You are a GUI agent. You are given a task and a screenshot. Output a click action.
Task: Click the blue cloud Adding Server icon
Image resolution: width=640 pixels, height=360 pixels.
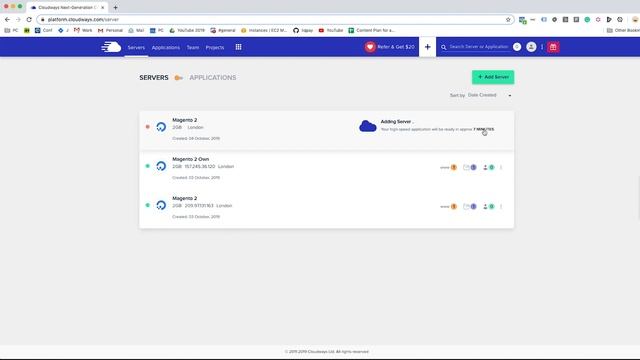pos(367,126)
